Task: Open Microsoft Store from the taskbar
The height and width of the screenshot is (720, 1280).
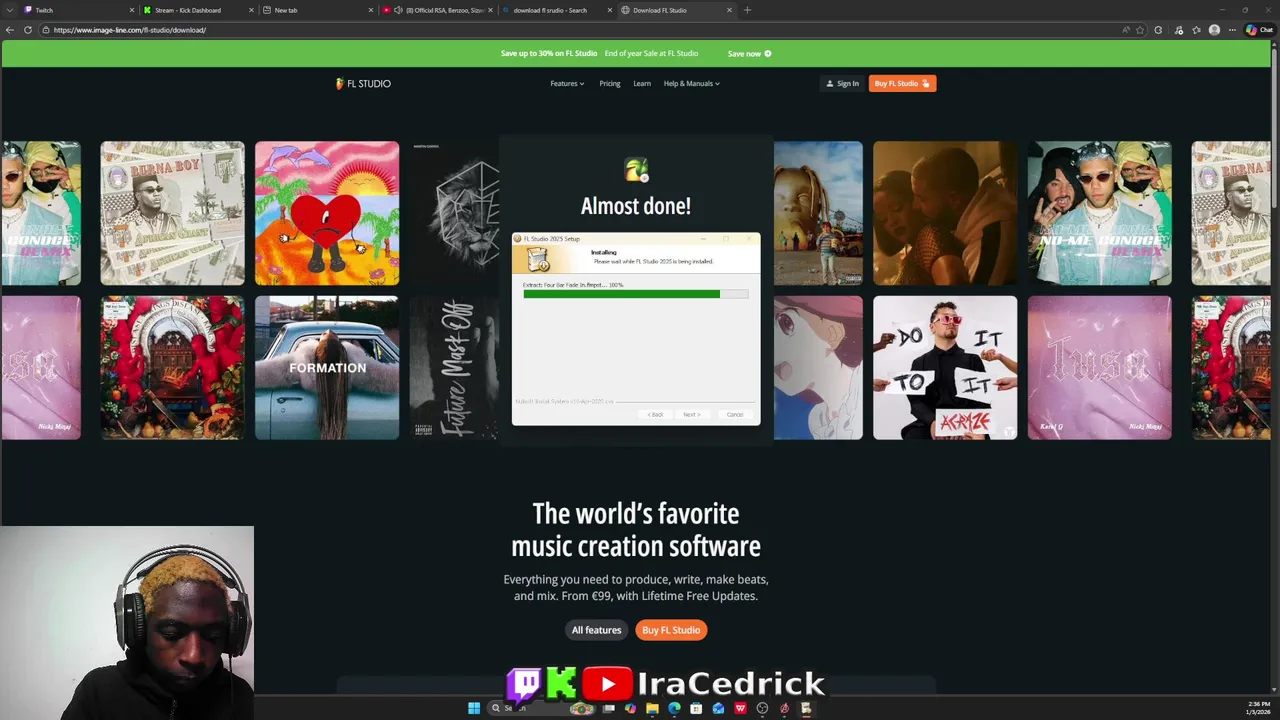Action: pos(696,708)
